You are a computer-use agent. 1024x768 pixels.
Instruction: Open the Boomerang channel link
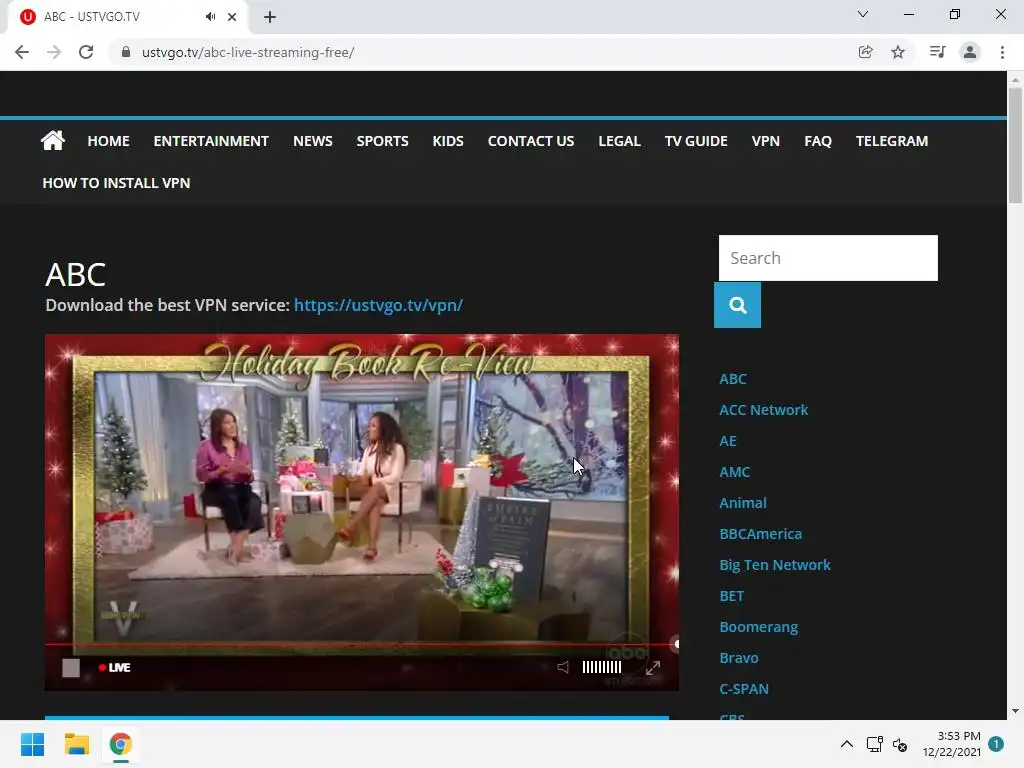click(x=758, y=627)
